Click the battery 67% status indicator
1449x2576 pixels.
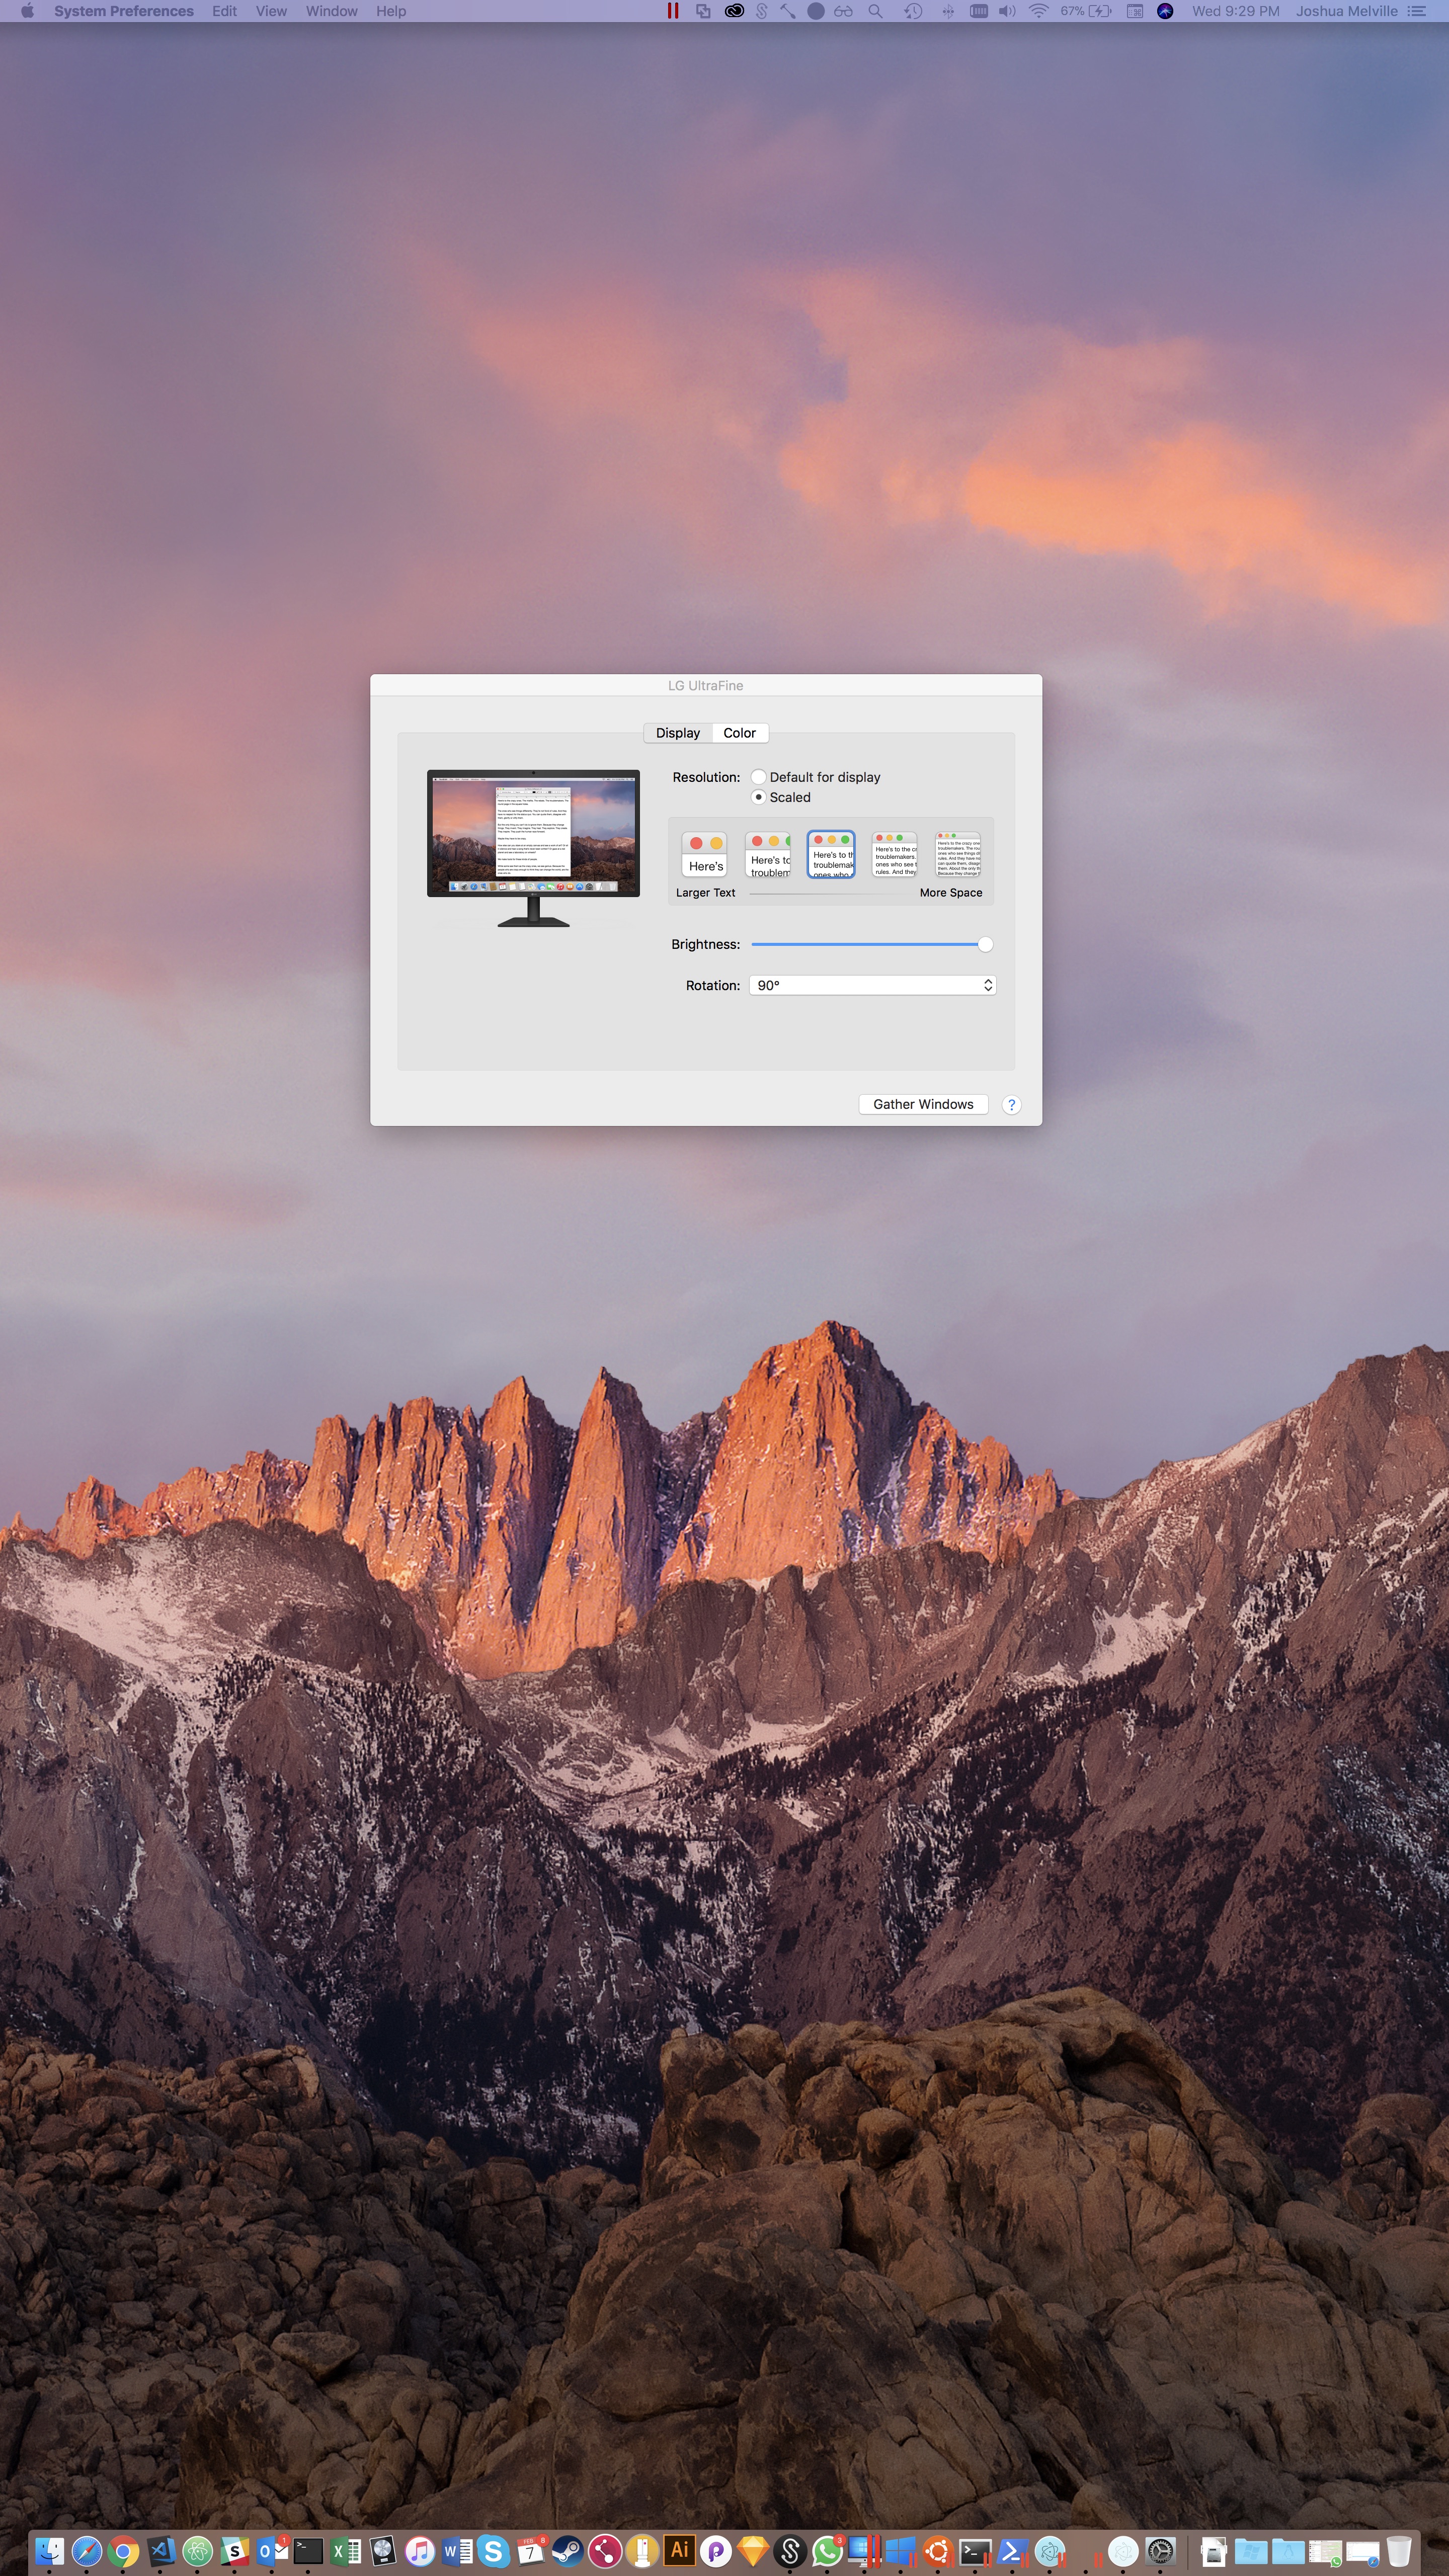click(x=1087, y=11)
